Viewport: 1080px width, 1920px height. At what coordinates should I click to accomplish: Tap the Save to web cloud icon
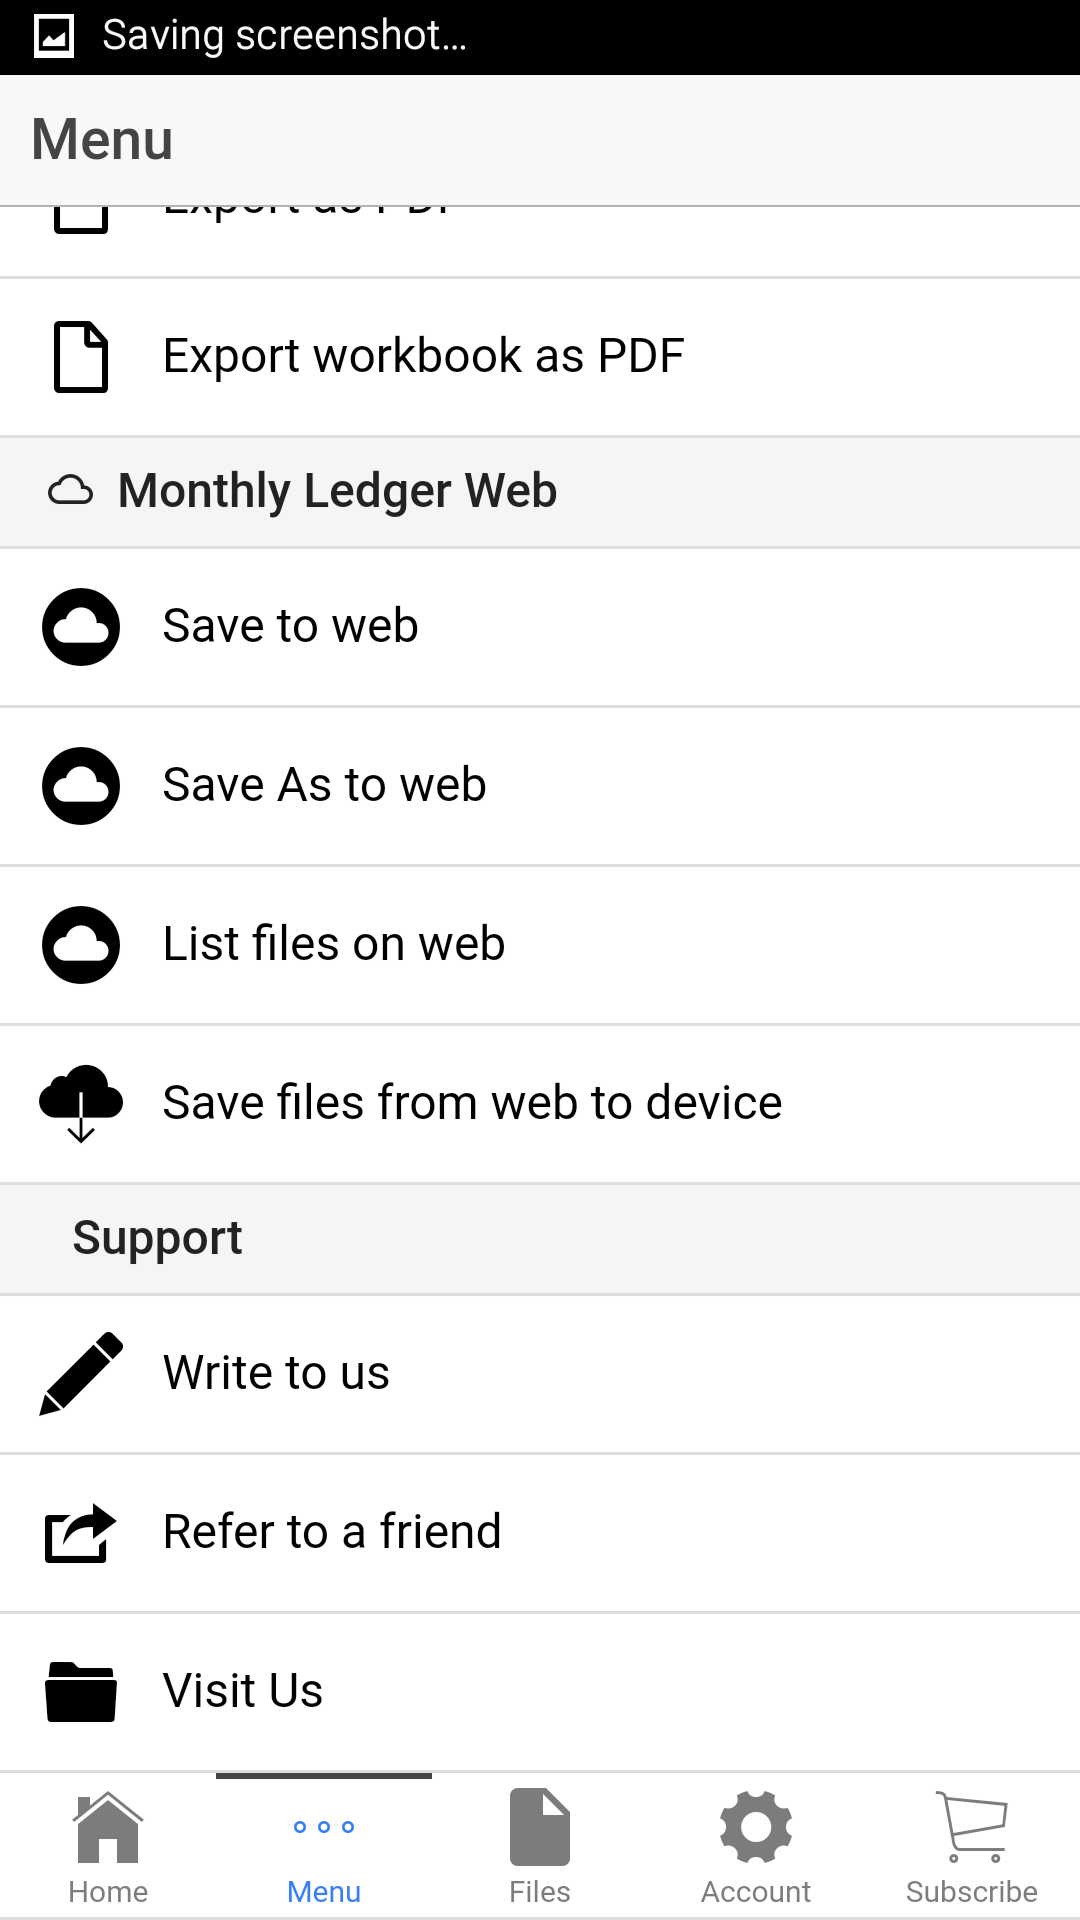click(81, 627)
